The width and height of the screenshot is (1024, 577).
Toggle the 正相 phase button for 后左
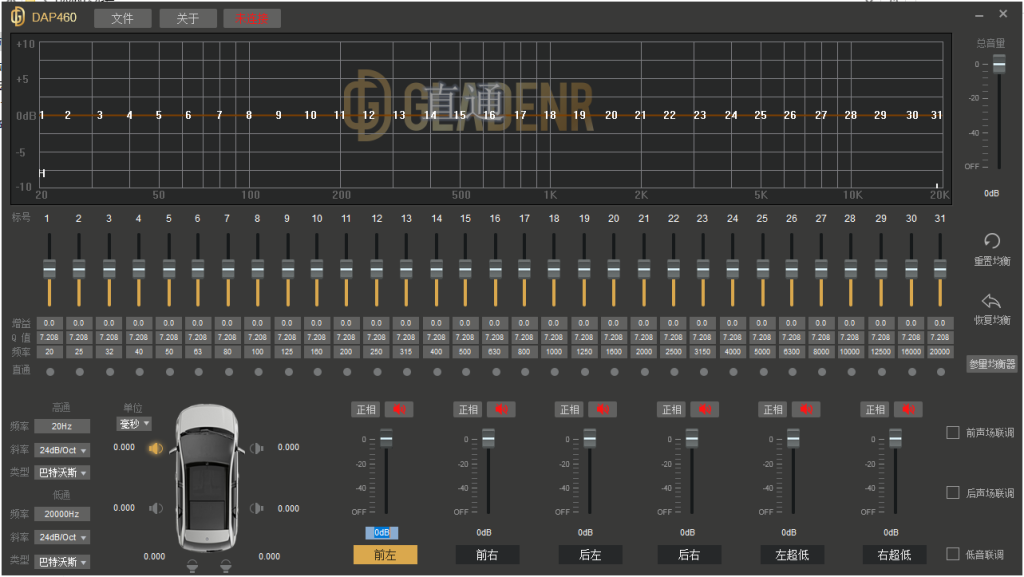pos(570,409)
